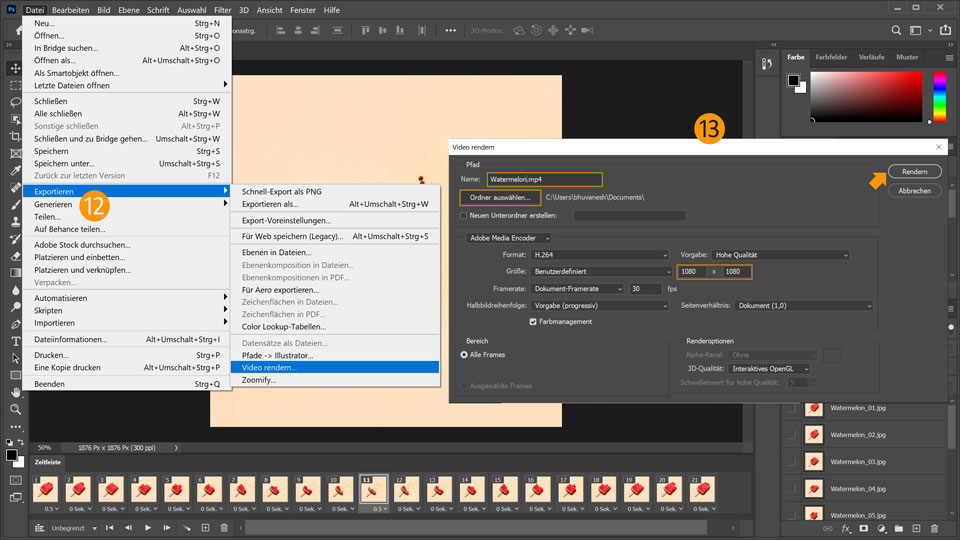
Task: Delete selected frame with trash icon
Action: click(x=223, y=527)
